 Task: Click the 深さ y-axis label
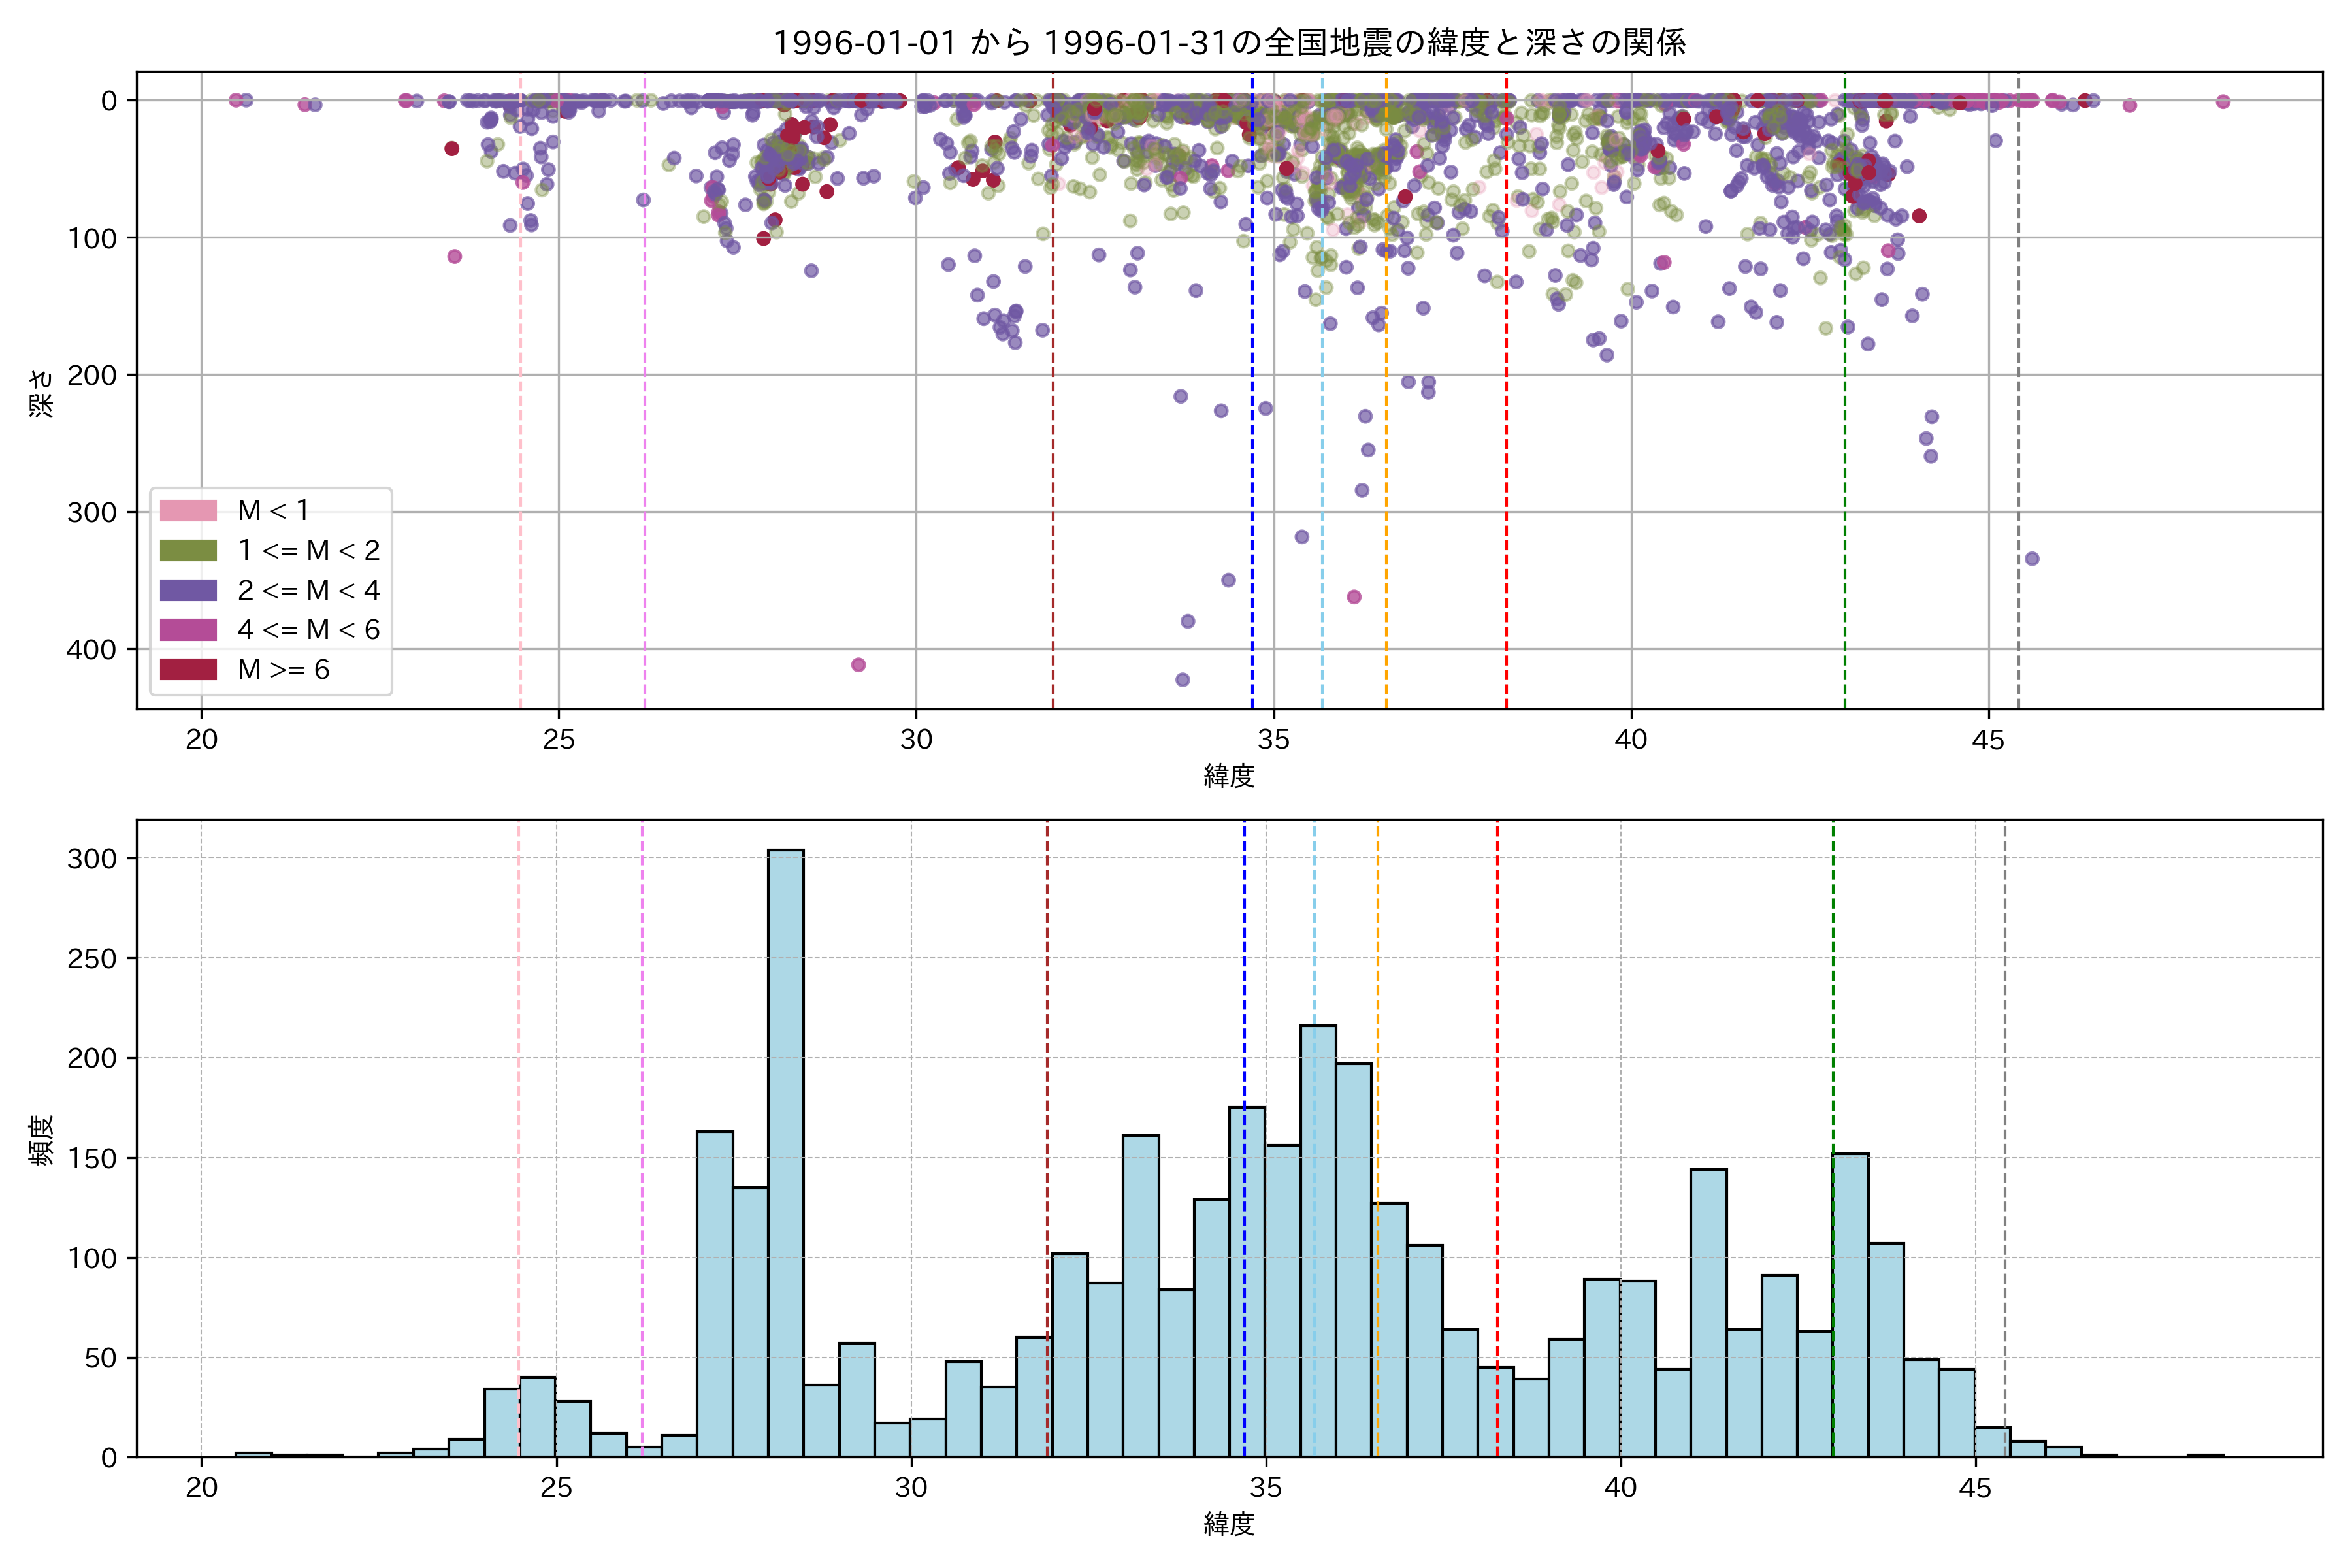(42, 392)
